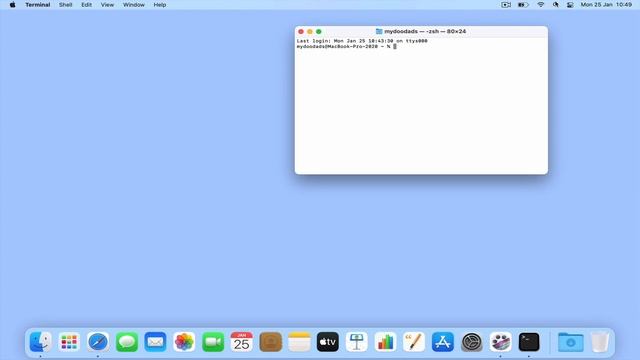This screenshot has width=640, height=360.
Task: Click the screen recording menu bar icon
Action: click(x=506, y=5)
